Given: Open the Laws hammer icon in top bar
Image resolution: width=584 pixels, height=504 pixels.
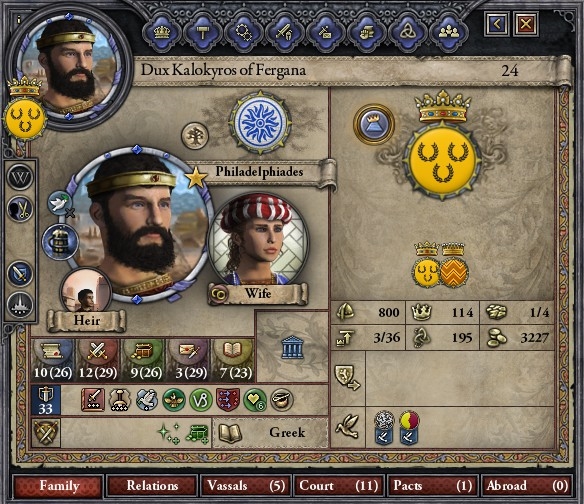Looking at the screenshot, I should click(x=203, y=32).
